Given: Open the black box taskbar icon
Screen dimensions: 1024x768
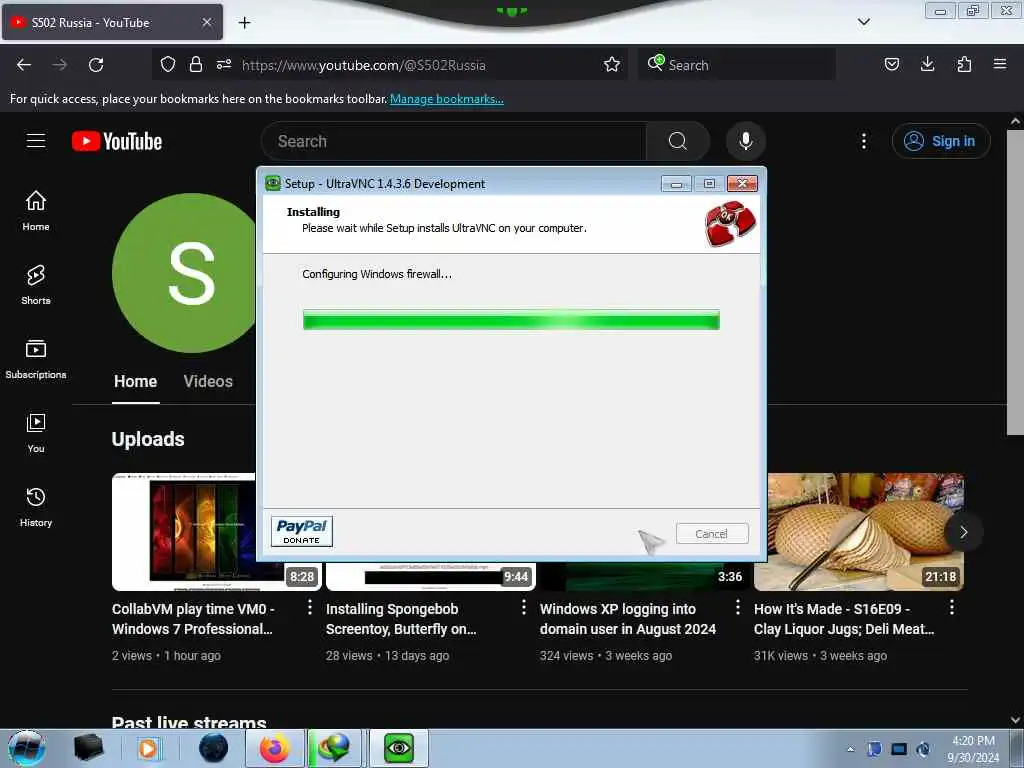Looking at the screenshot, I should click(x=89, y=748).
